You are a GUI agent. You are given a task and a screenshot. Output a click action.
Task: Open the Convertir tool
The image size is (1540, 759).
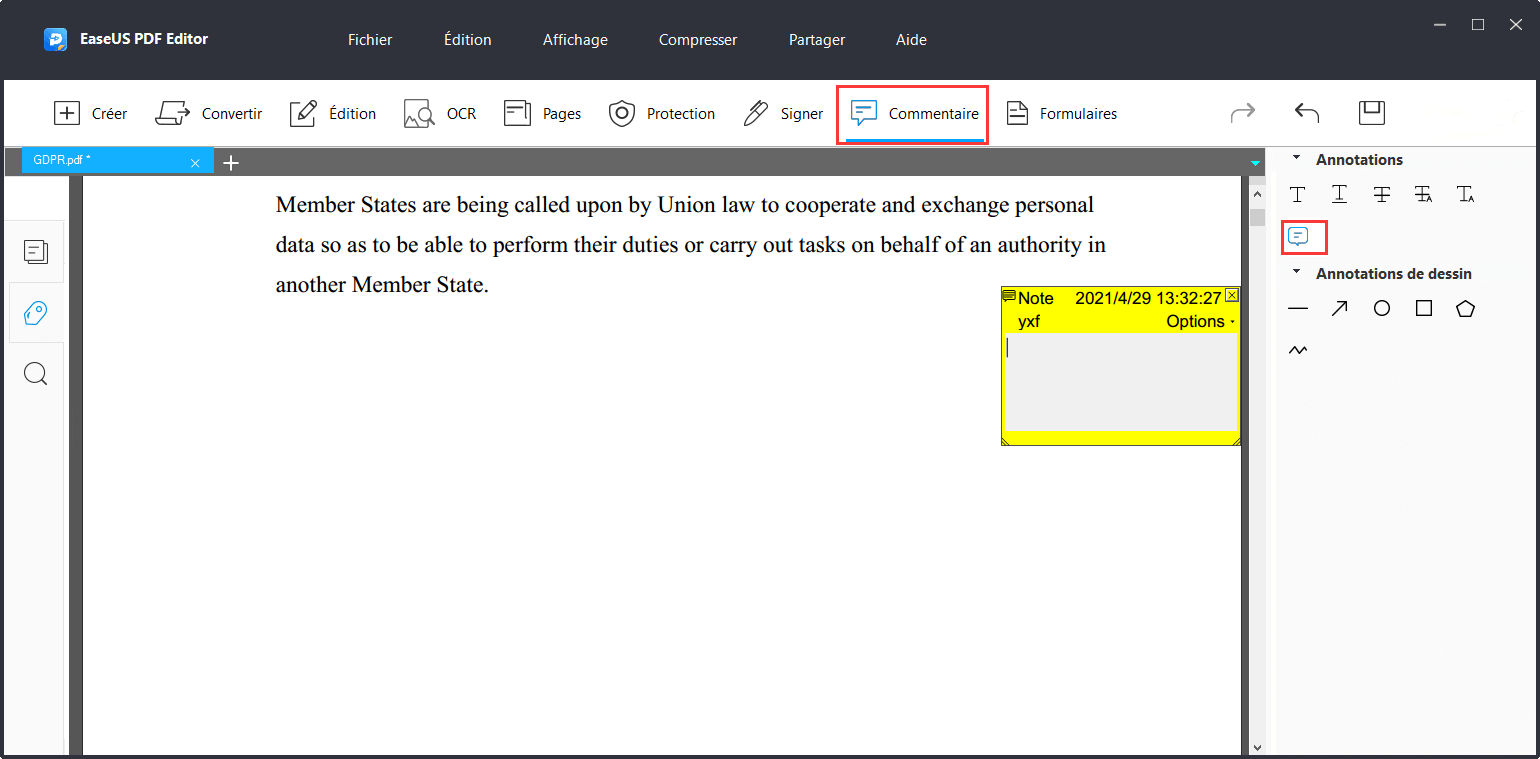pos(209,114)
